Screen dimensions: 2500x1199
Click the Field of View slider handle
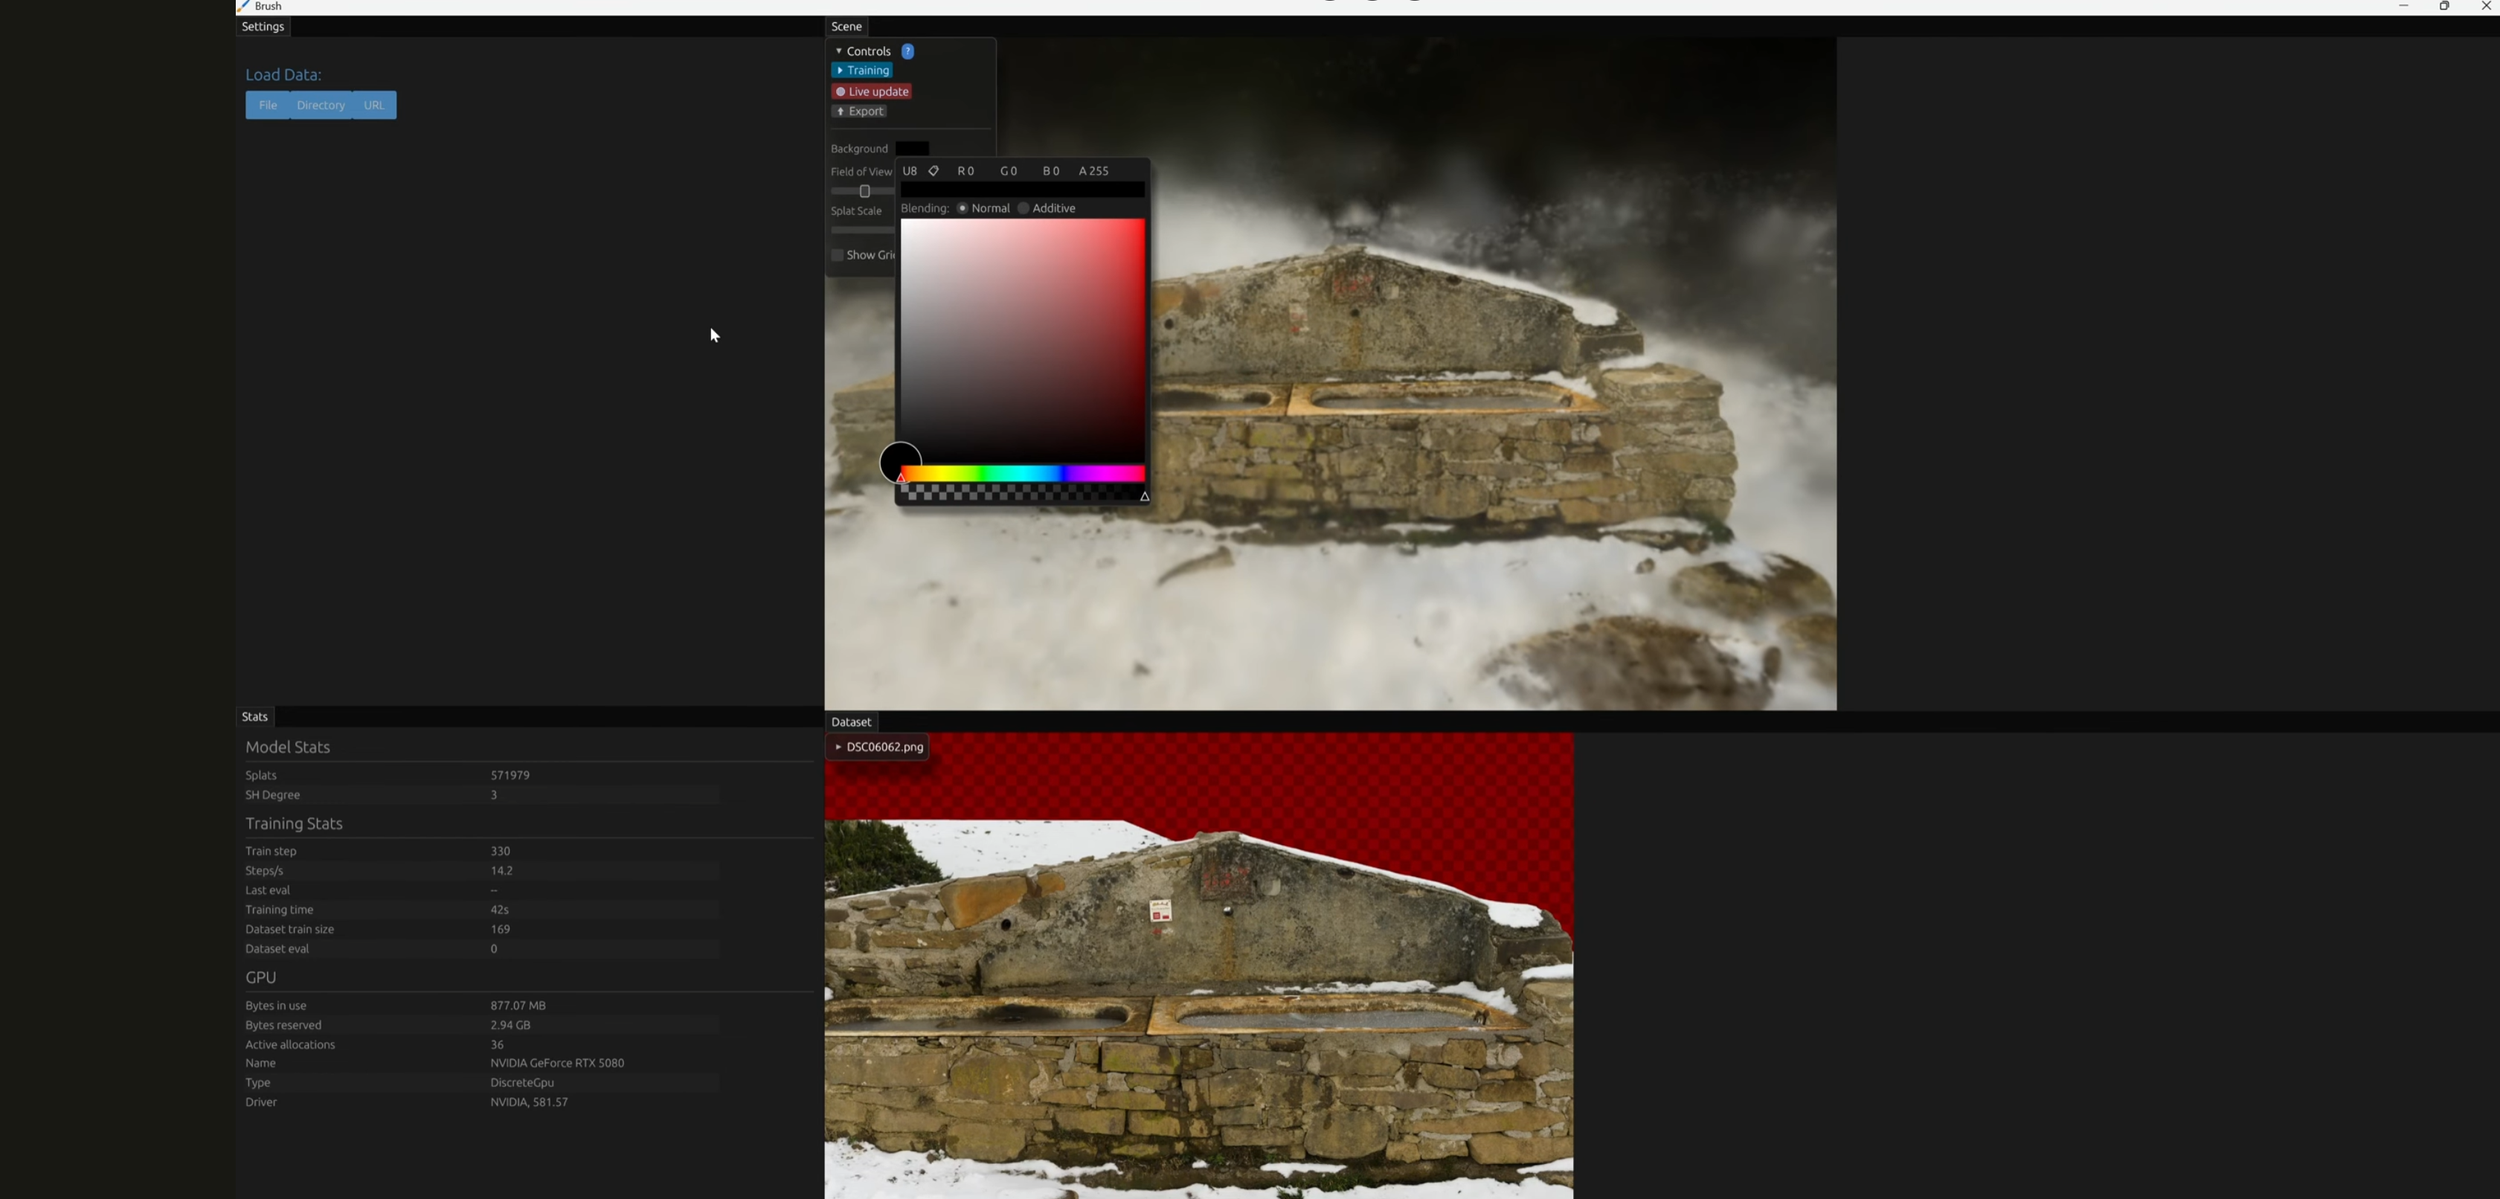click(865, 191)
